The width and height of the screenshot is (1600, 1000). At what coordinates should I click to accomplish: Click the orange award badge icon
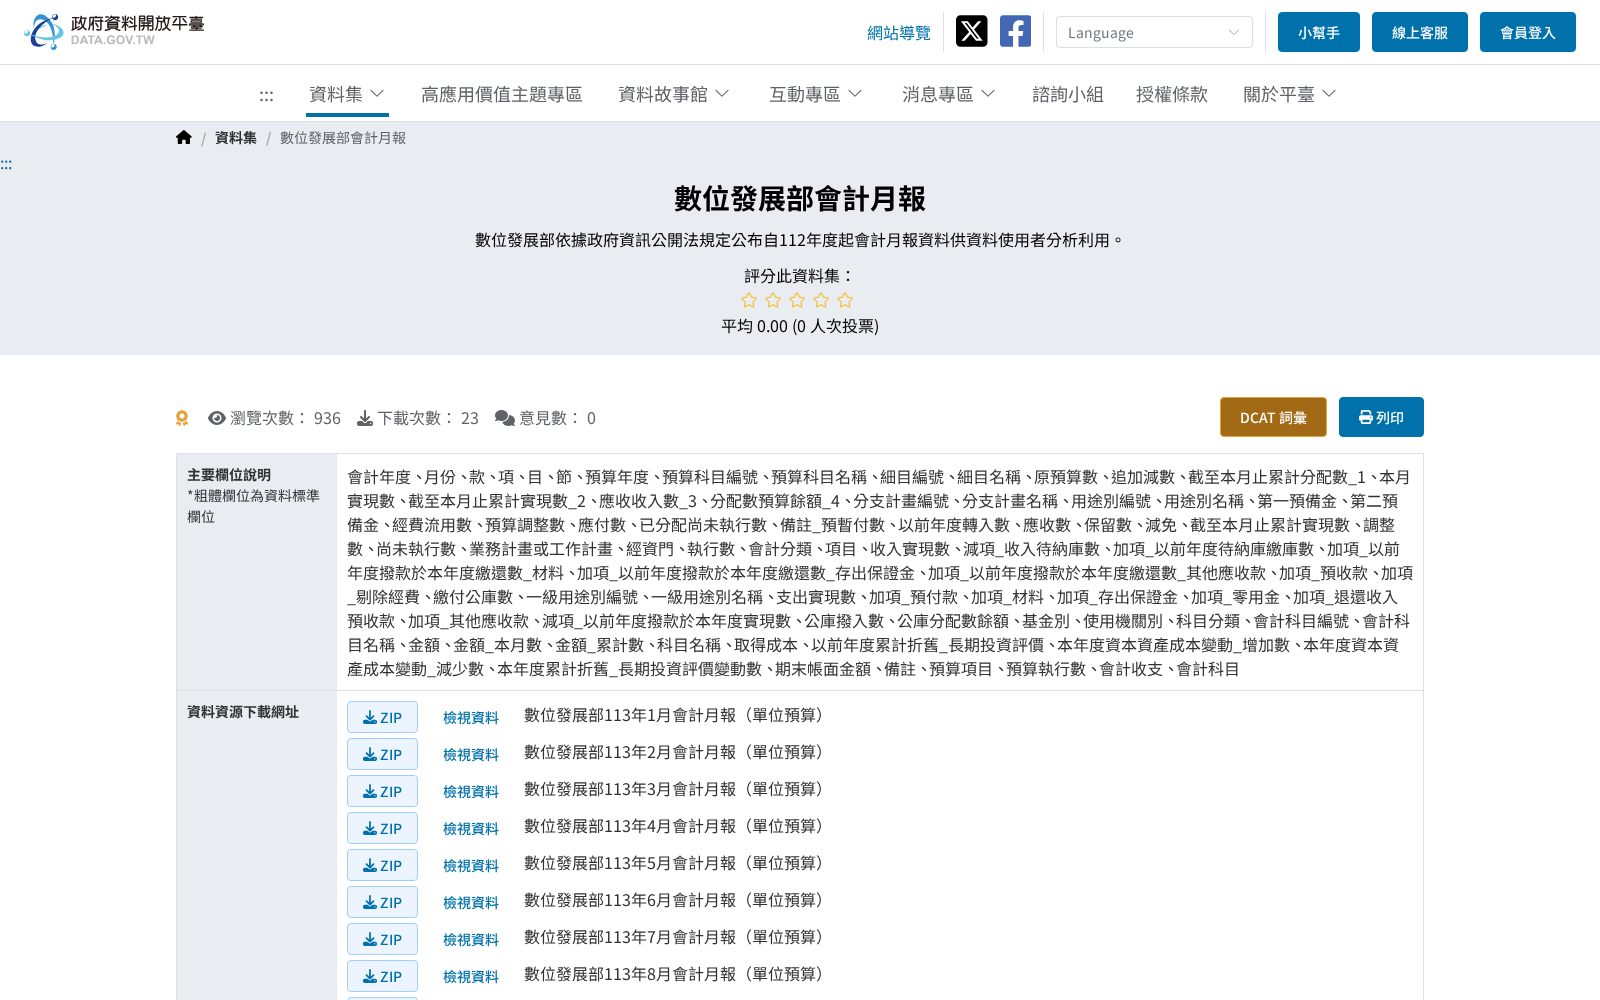(x=182, y=418)
